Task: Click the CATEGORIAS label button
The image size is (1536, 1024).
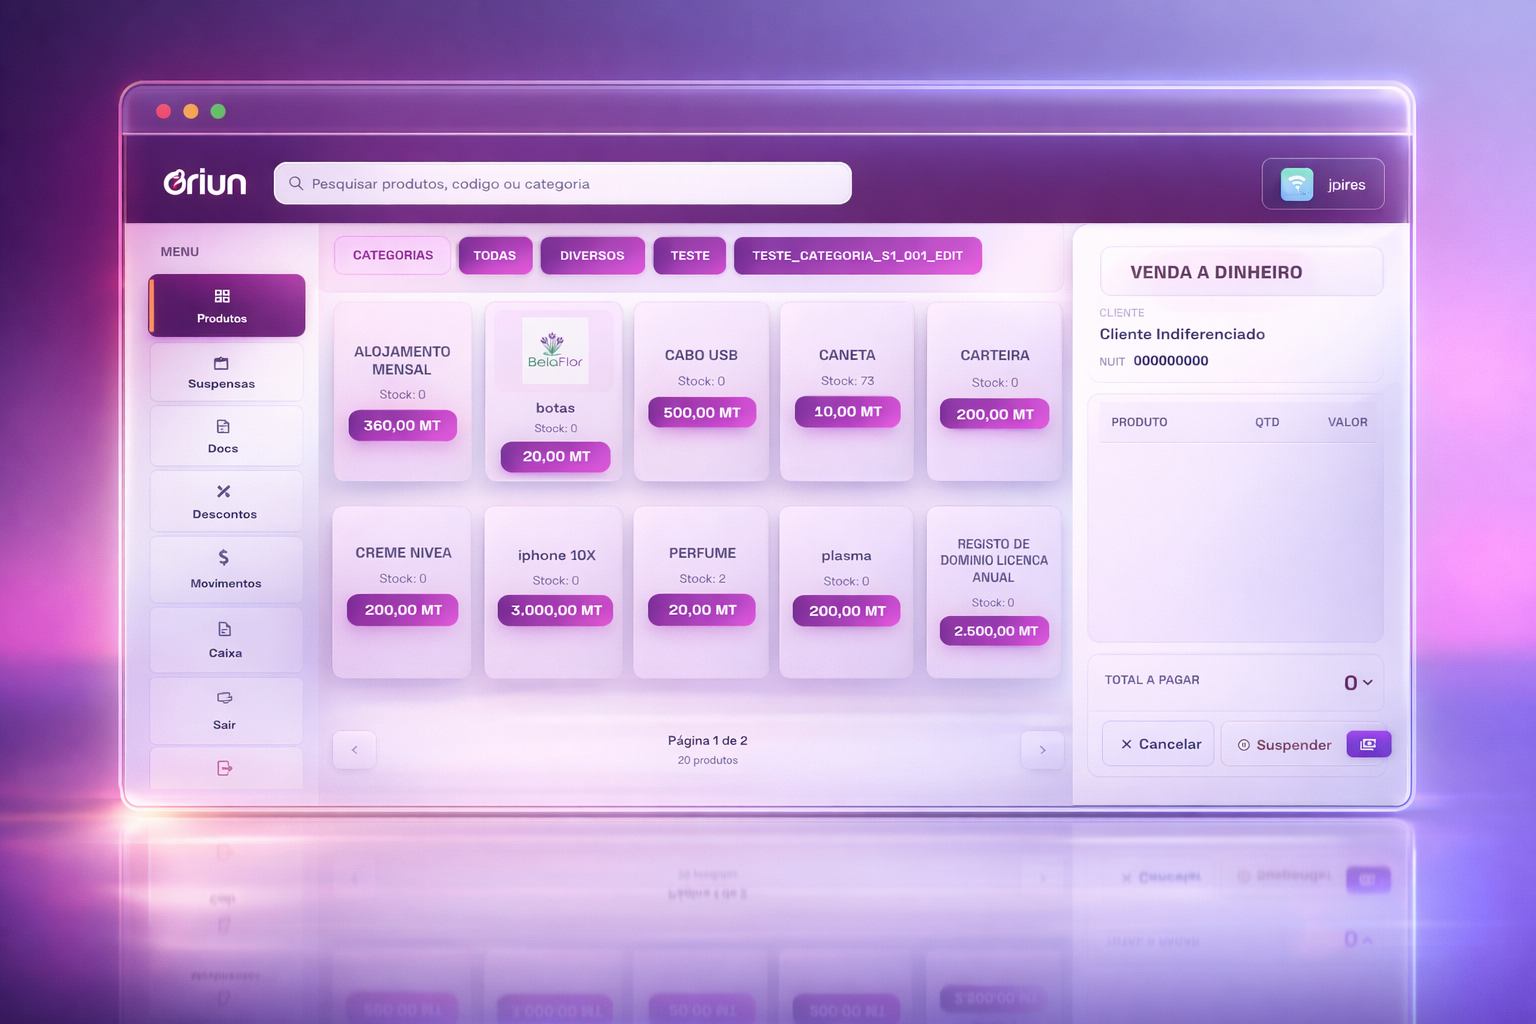Action: pyautogui.click(x=393, y=255)
